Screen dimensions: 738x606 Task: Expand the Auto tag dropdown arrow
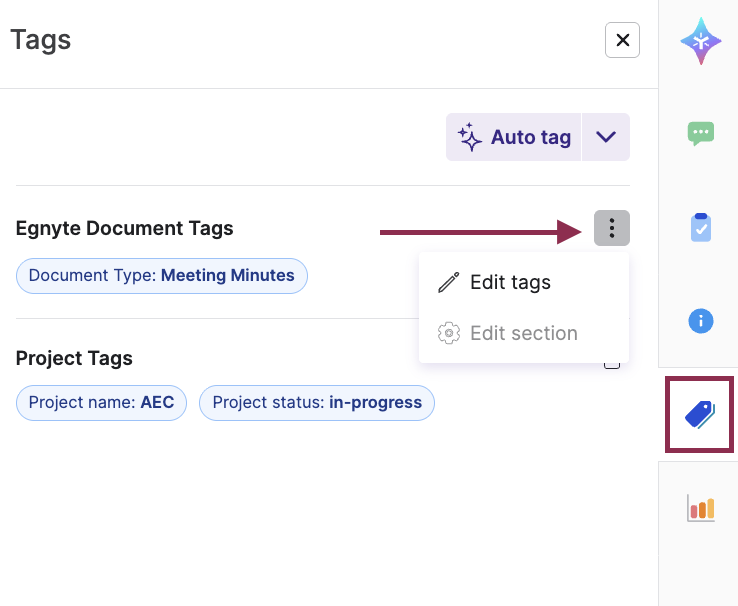[606, 137]
